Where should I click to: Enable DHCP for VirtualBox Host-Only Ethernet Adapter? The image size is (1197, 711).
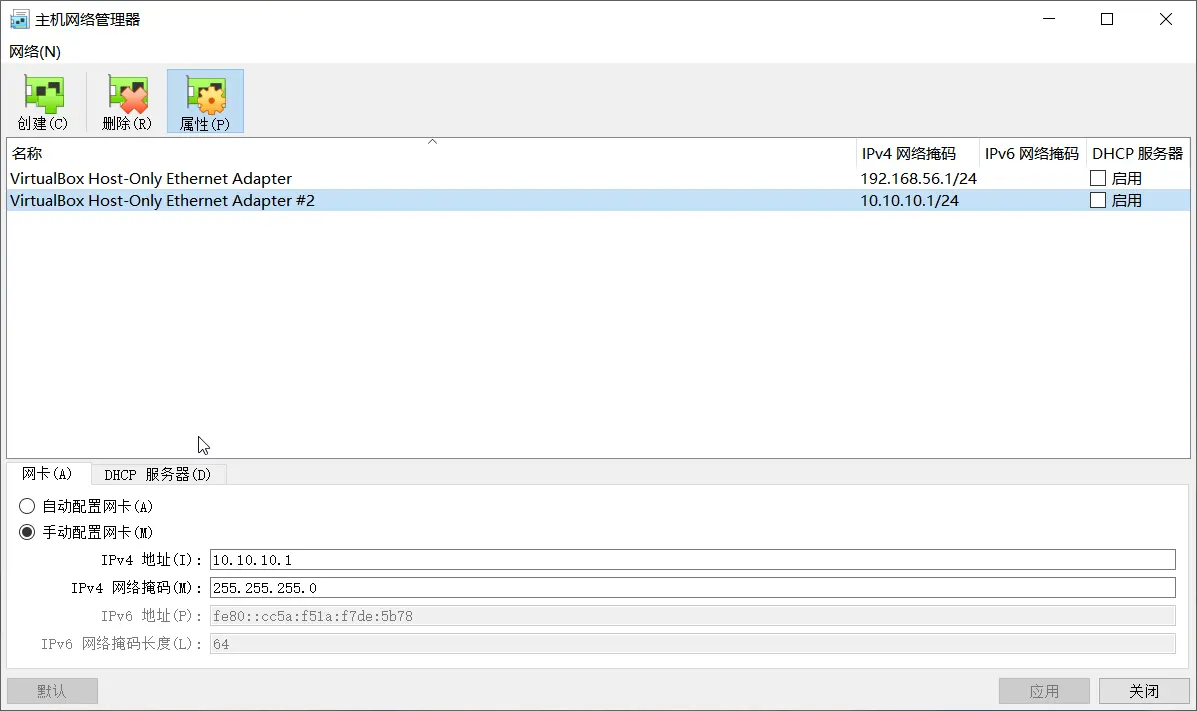click(1097, 178)
